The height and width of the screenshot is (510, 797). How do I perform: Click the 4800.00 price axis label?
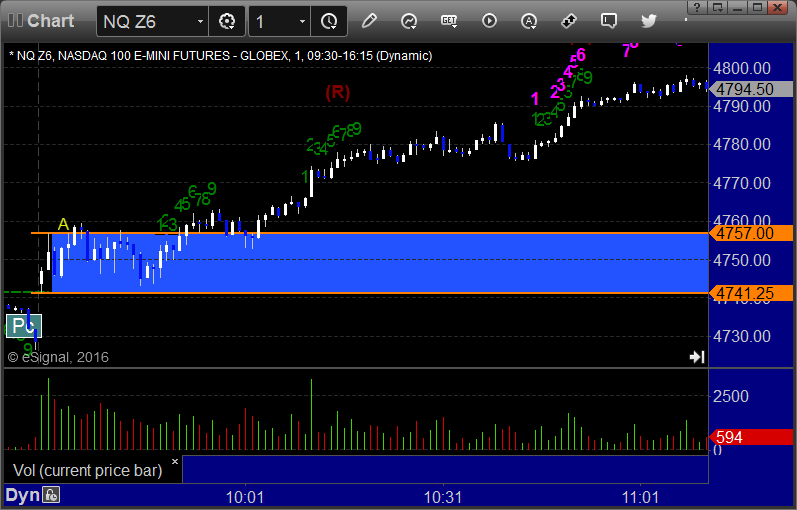pyautogui.click(x=742, y=68)
